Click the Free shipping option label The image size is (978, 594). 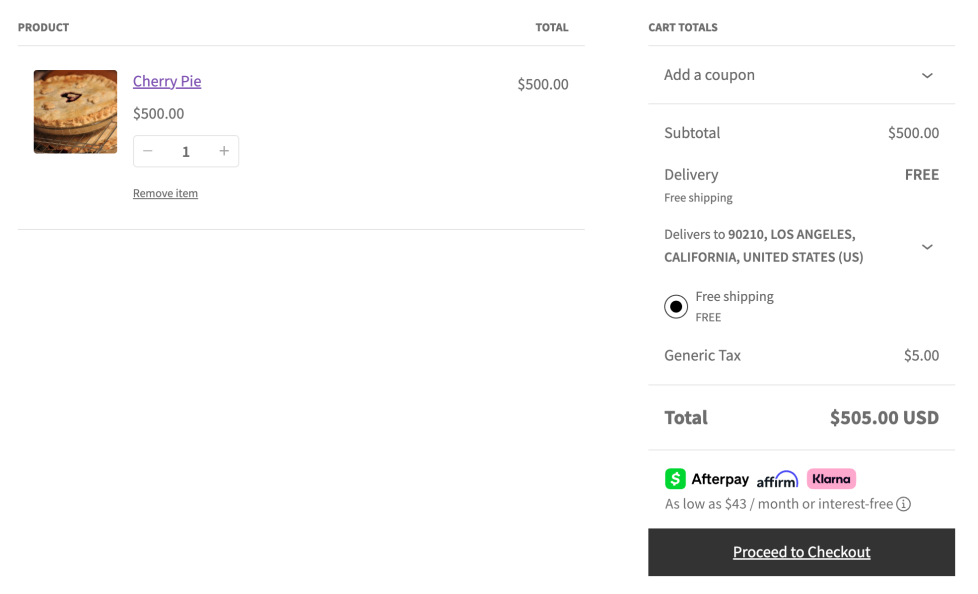tap(734, 297)
